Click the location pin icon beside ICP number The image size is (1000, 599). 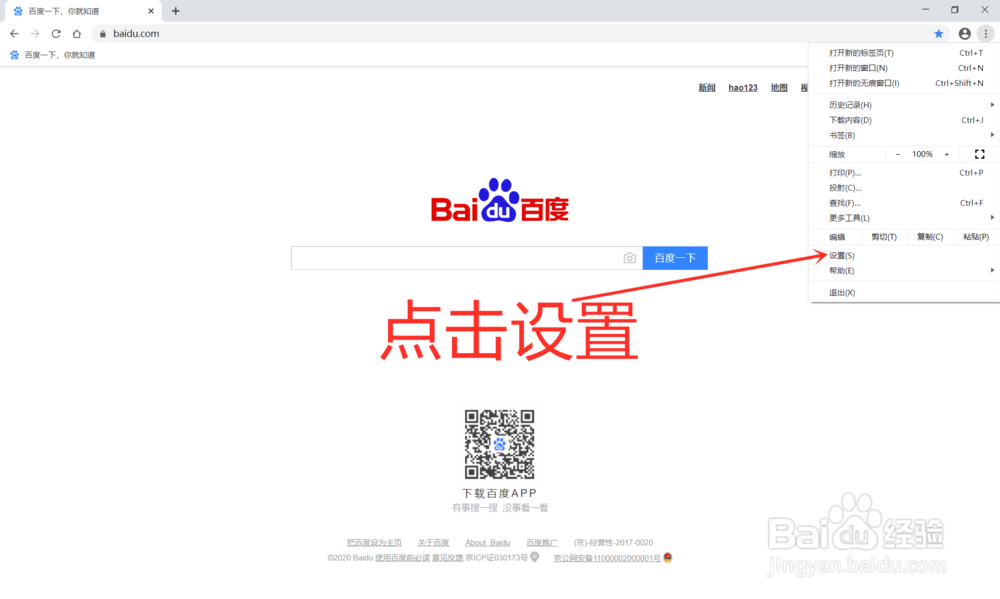tap(535, 557)
